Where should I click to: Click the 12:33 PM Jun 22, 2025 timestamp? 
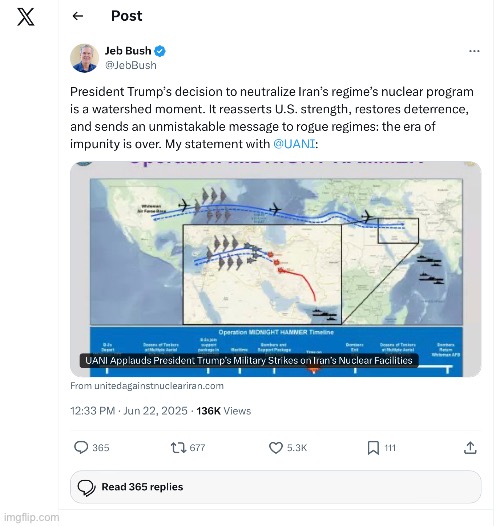point(129,411)
